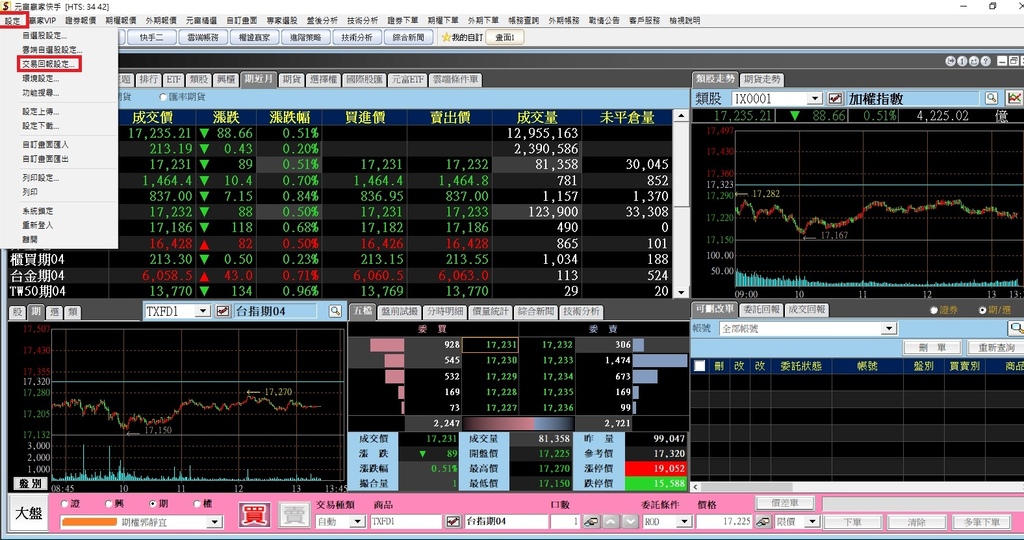Viewport: 1024px width, 540px height.
Task: Click the grey 賣 (sell) button
Action: click(293, 515)
